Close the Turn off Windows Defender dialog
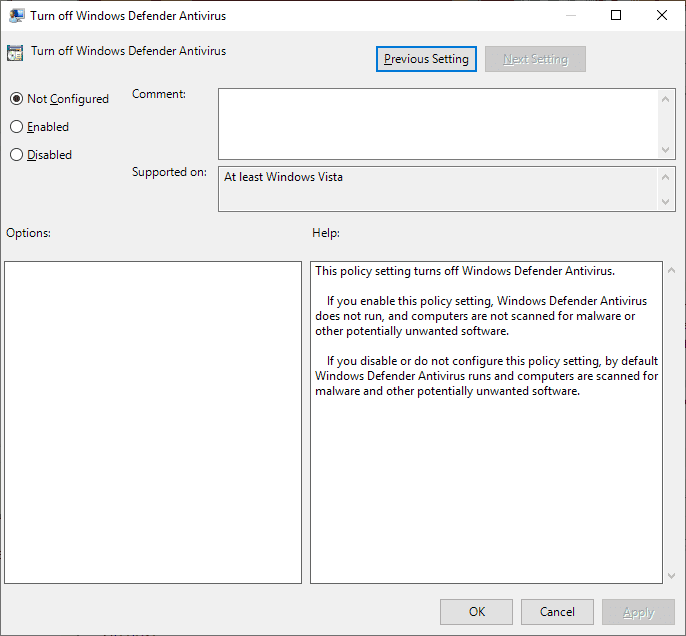Viewport: 686px width, 636px height. pyautogui.click(x=662, y=15)
